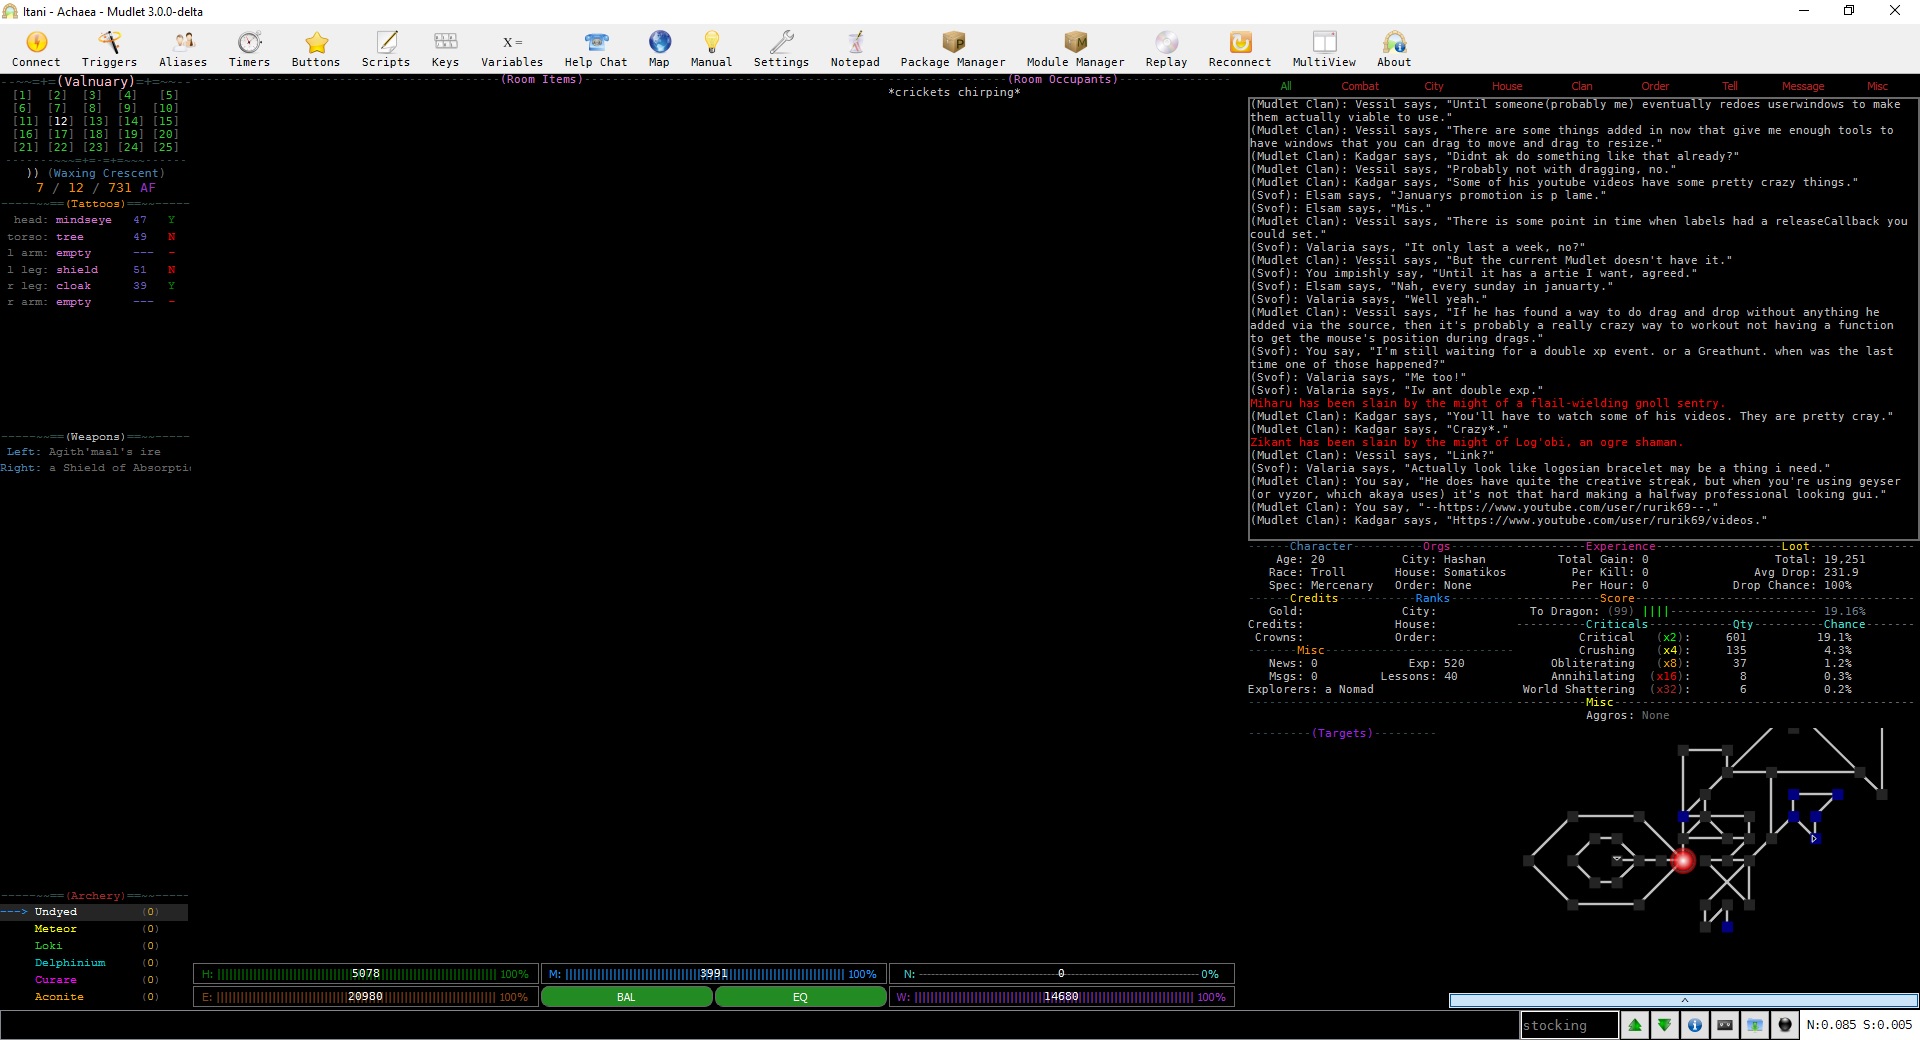The height and width of the screenshot is (1040, 1920).
Task: Open the About dialog
Action: pyautogui.click(x=1394, y=49)
